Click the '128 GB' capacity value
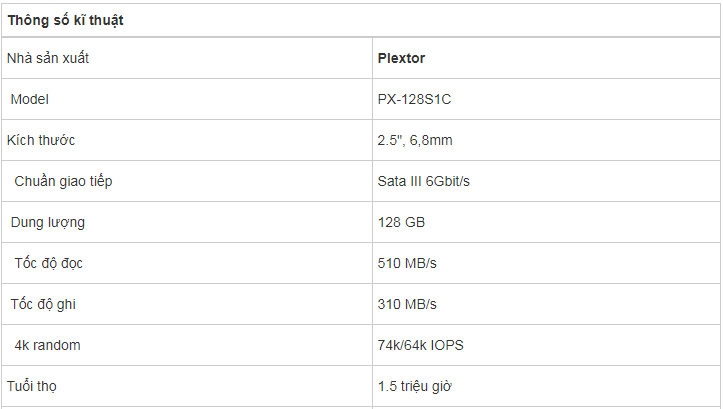 coord(401,222)
